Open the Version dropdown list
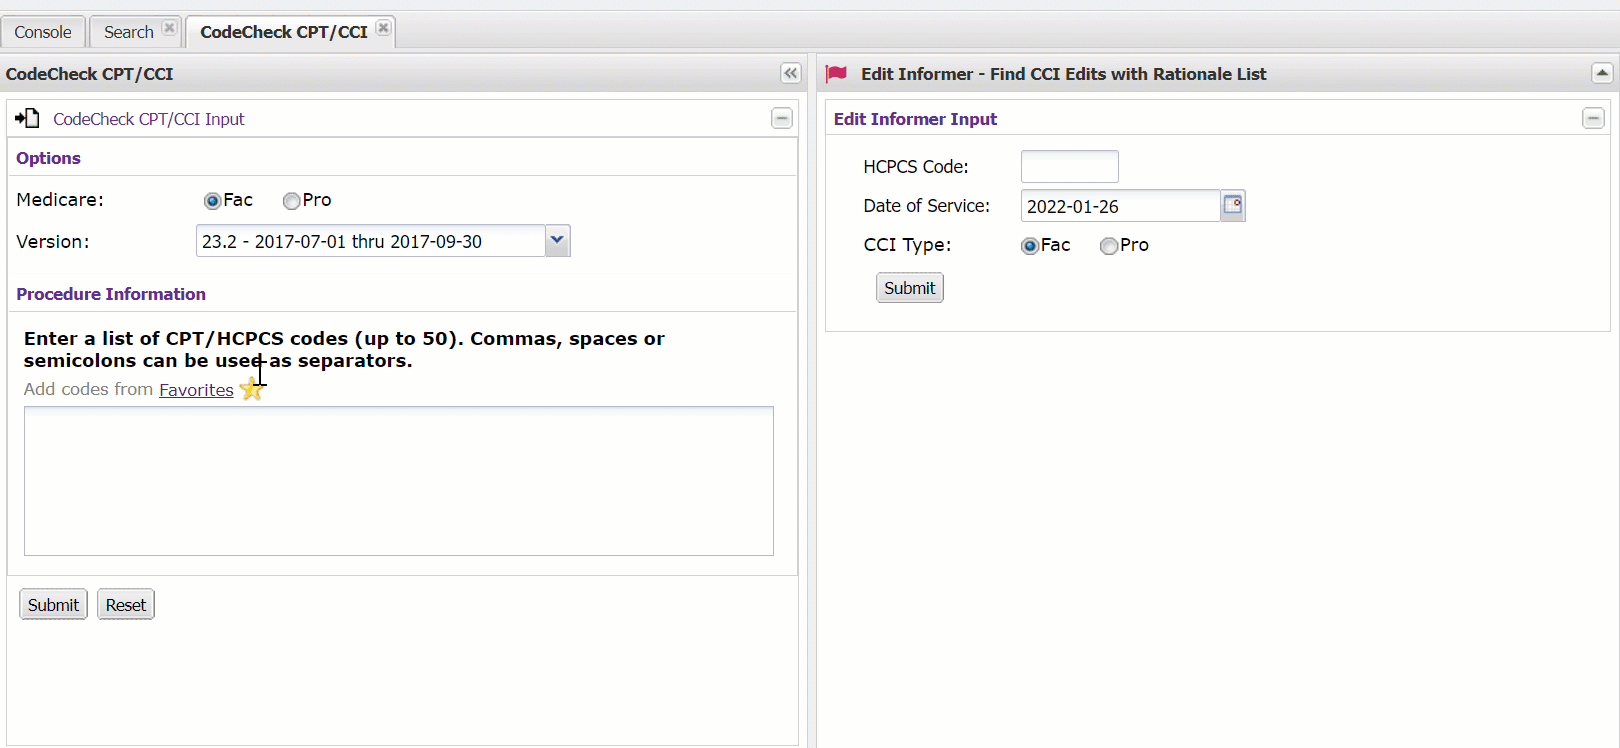1620x748 pixels. click(x=557, y=241)
